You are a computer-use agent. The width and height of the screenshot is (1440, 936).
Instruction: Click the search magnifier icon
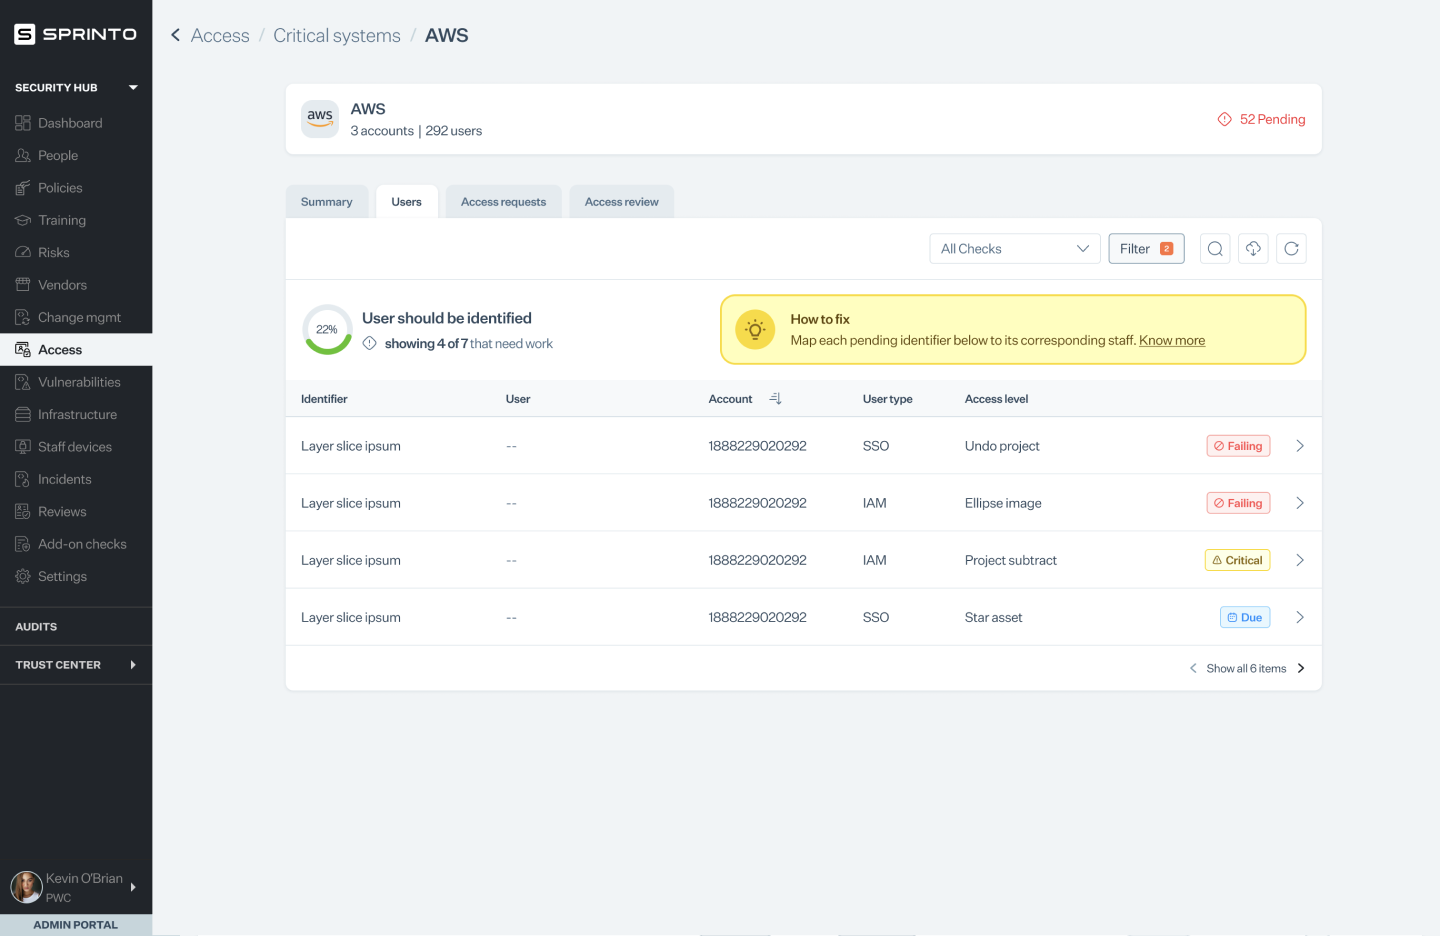click(1215, 249)
